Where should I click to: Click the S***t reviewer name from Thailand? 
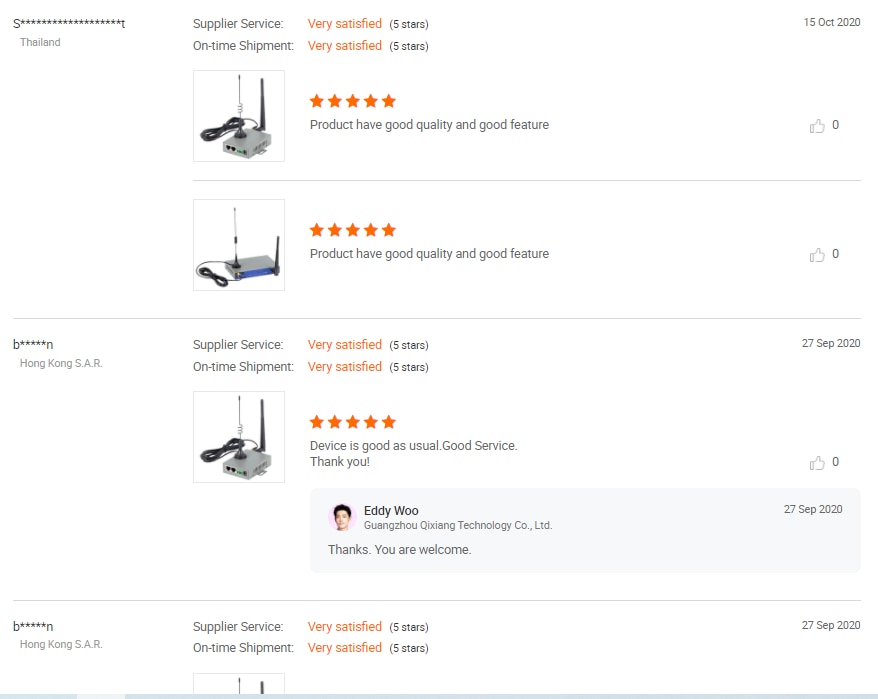coord(69,24)
